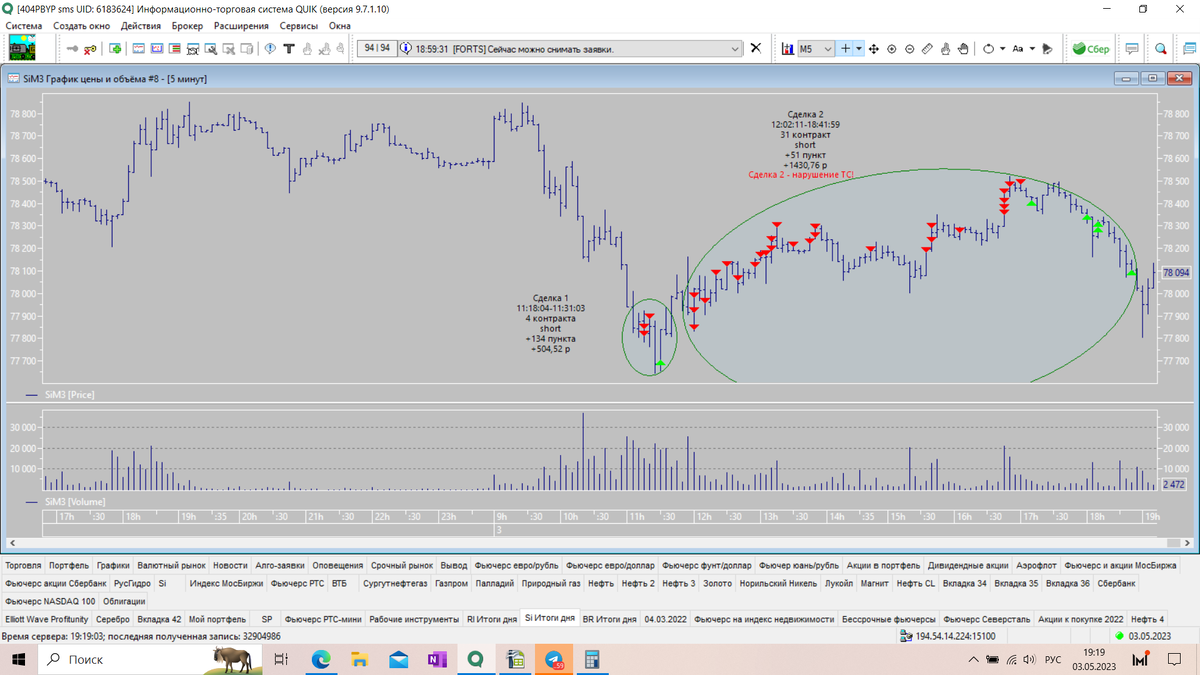Open Telegram from the taskbar

click(x=553, y=660)
